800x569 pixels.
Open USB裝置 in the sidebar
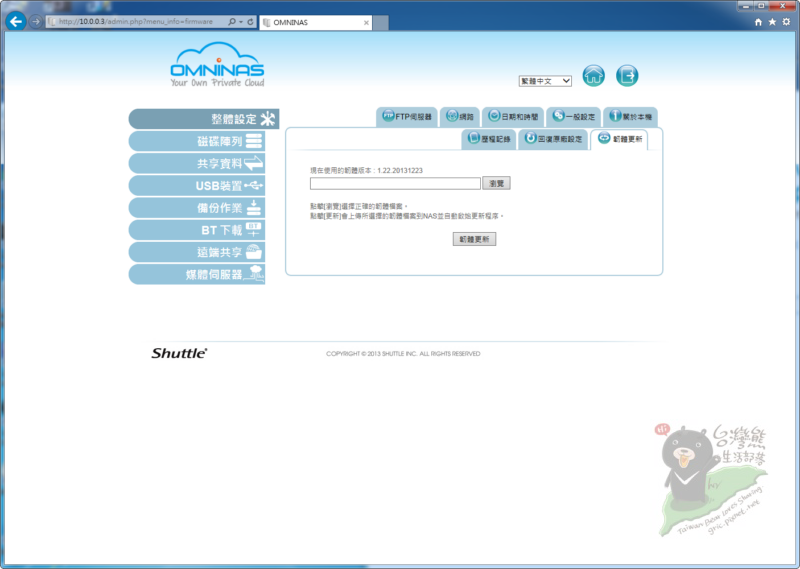pyautogui.click(x=197, y=186)
